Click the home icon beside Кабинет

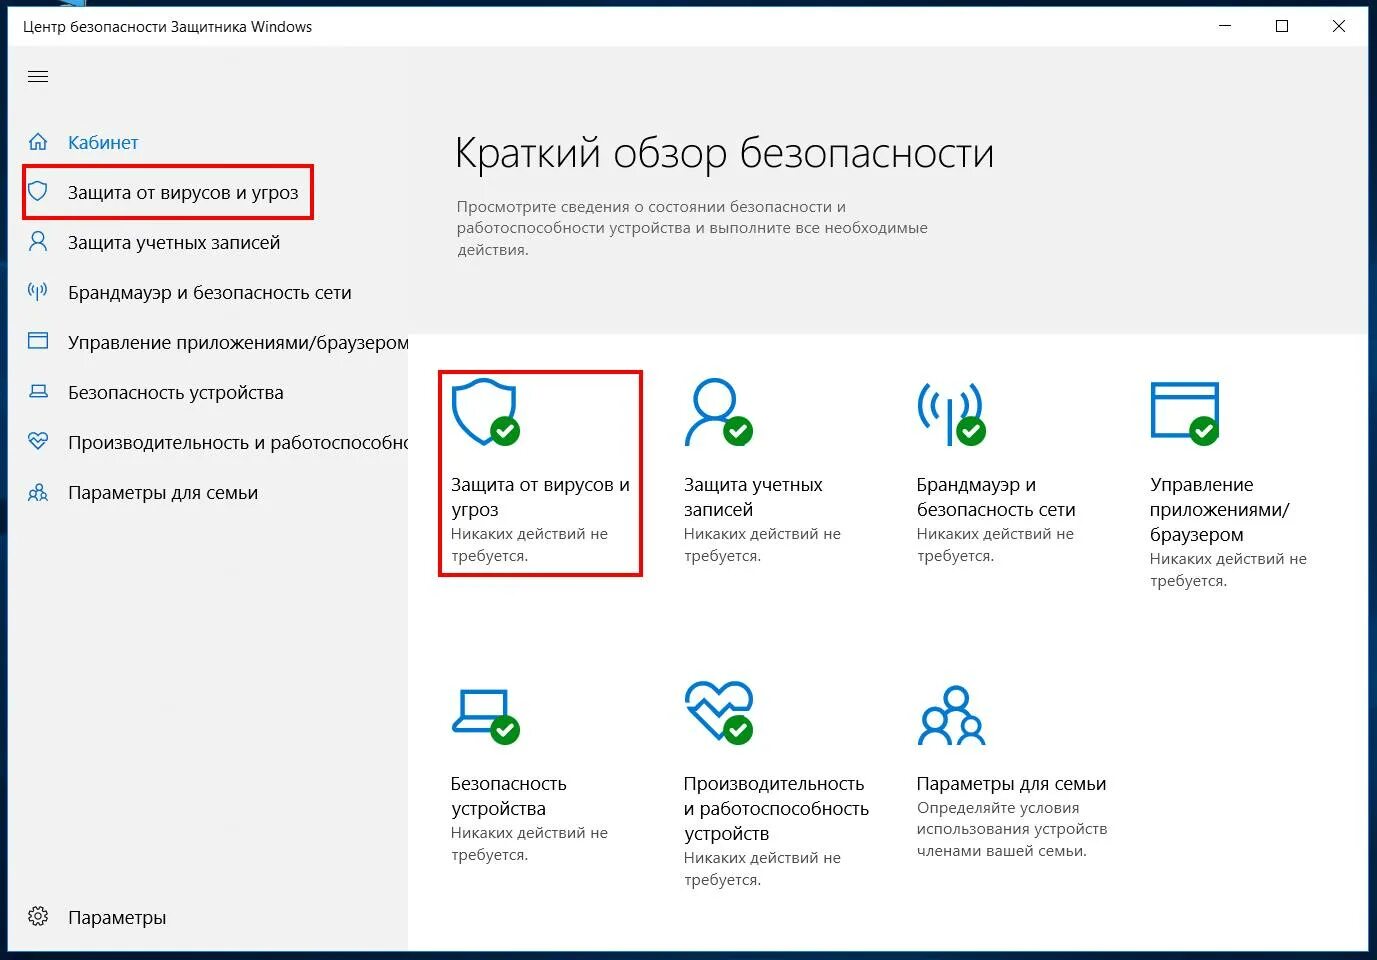tap(38, 142)
